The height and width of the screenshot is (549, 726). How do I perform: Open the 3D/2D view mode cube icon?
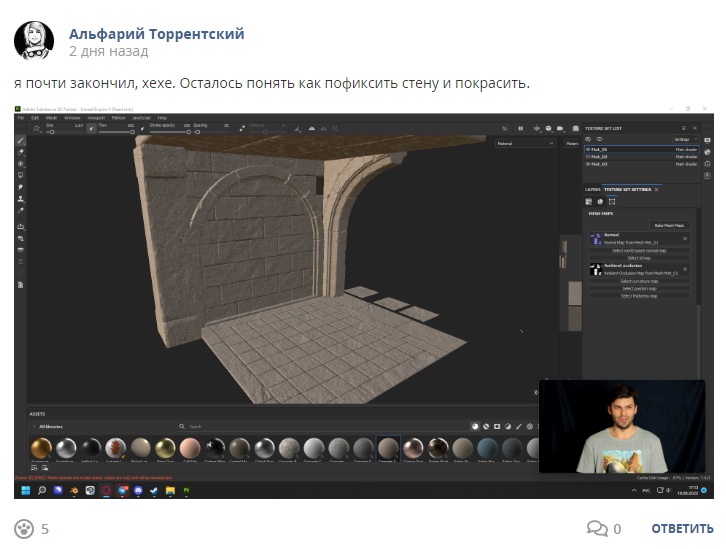(548, 128)
